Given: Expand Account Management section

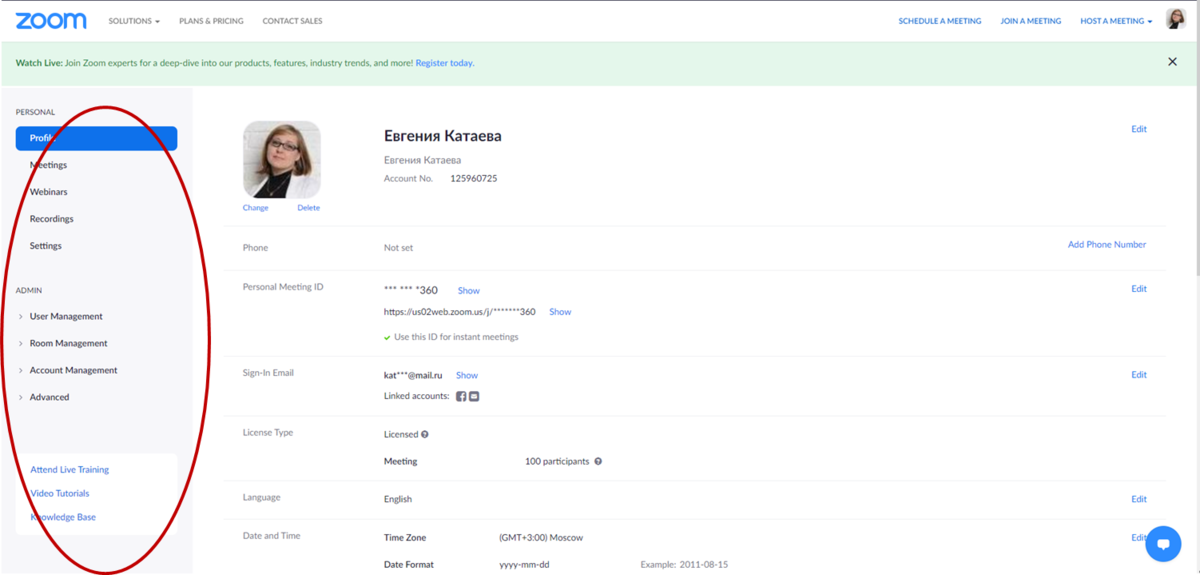Looking at the screenshot, I should [x=73, y=370].
